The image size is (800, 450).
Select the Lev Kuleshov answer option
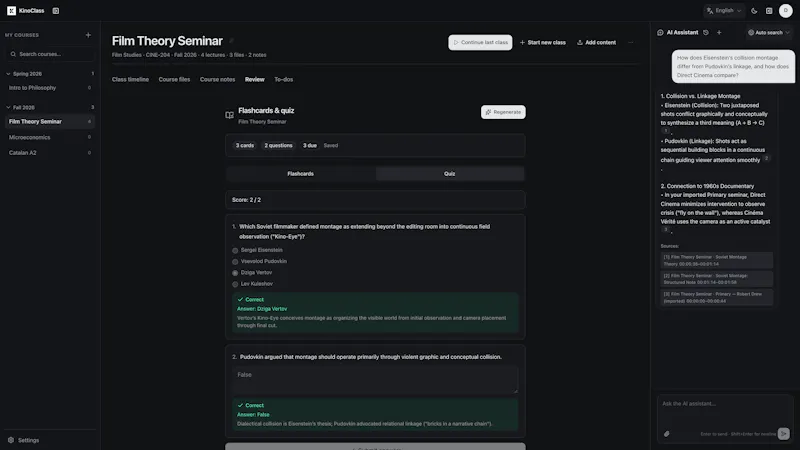pyautogui.click(x=235, y=284)
